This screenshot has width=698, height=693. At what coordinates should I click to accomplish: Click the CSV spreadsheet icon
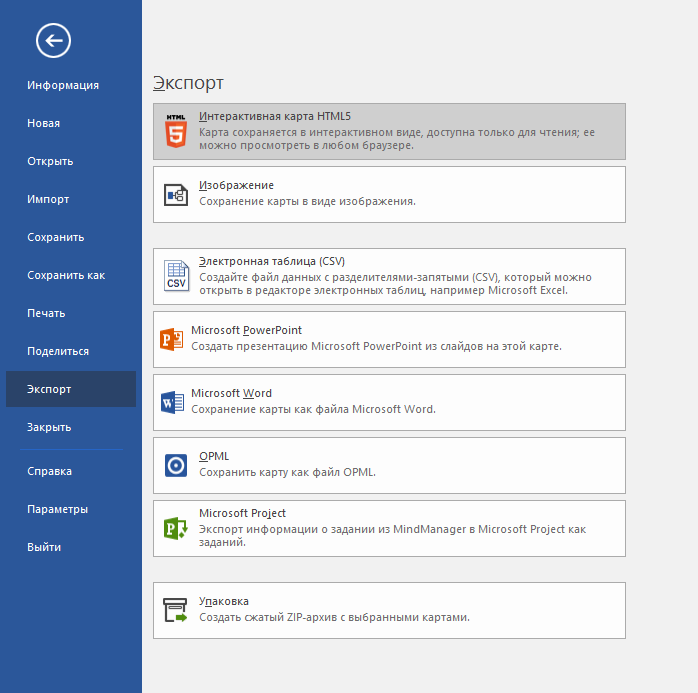pyautogui.click(x=176, y=276)
